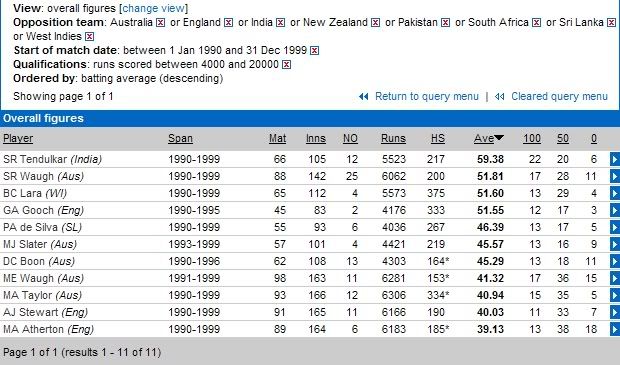Sort table by Player column header
Viewport: 620px width, 365px height.
click(x=18, y=138)
